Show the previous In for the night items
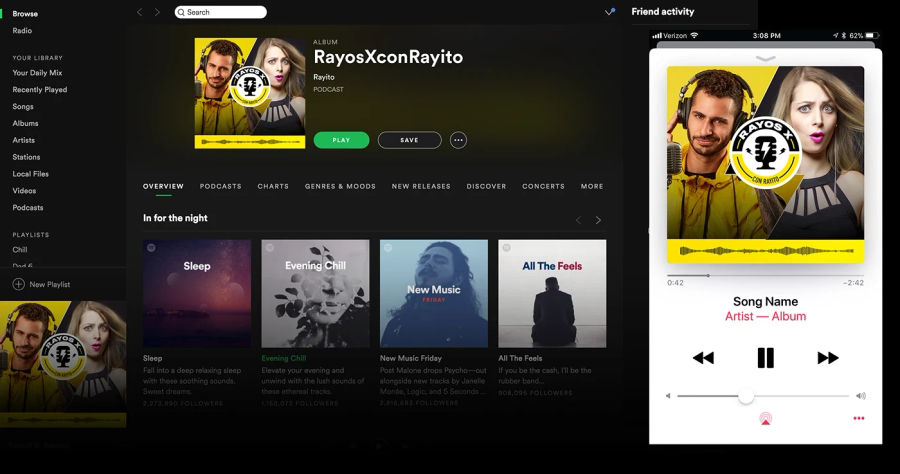This screenshot has width=900, height=474. [x=579, y=220]
